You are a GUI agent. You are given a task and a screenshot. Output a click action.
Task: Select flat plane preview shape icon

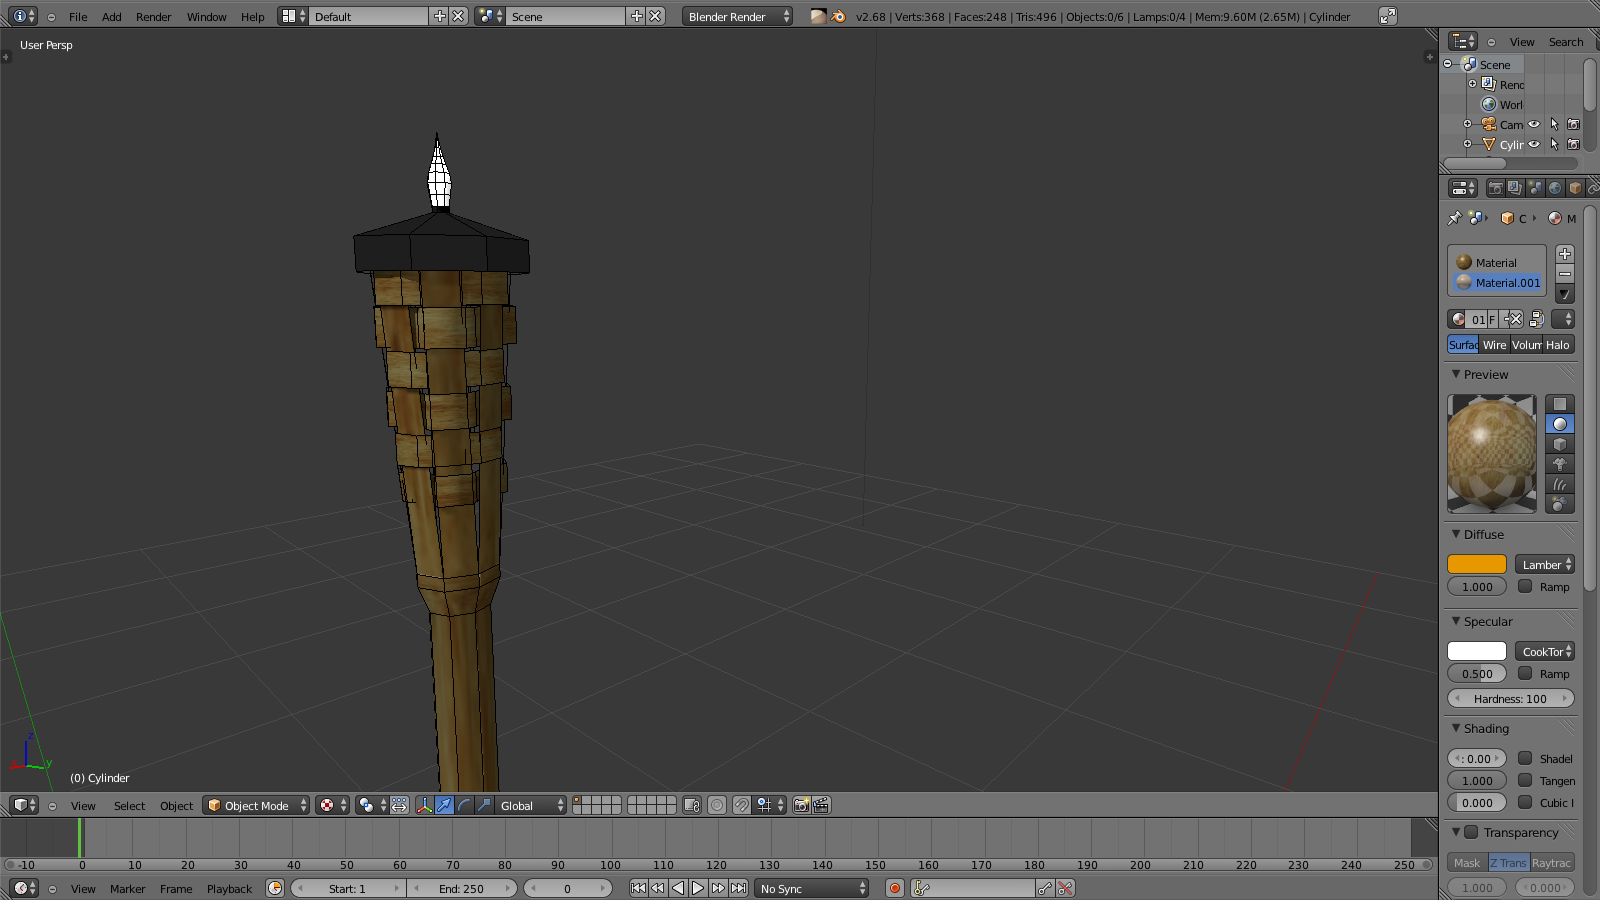(x=1560, y=404)
